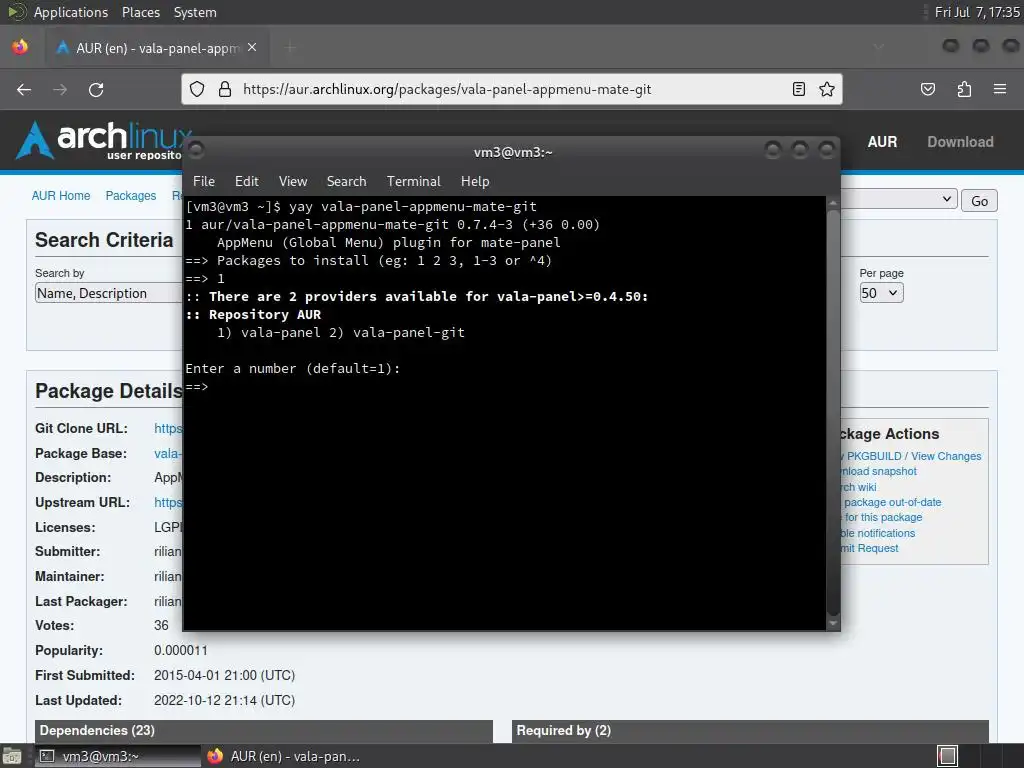Click Download header navigation item
1024x768 pixels.
pos(960,142)
